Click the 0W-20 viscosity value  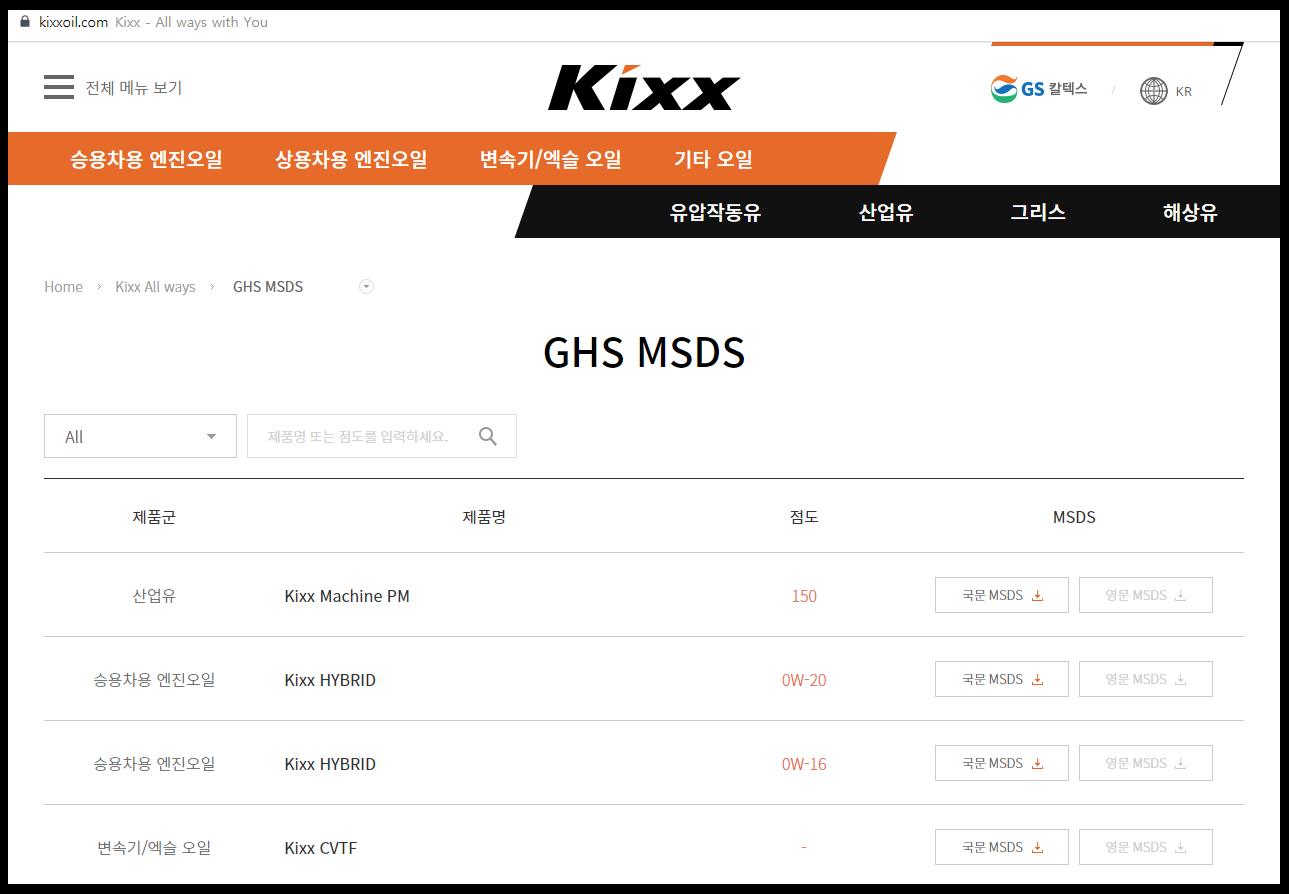[x=804, y=680]
